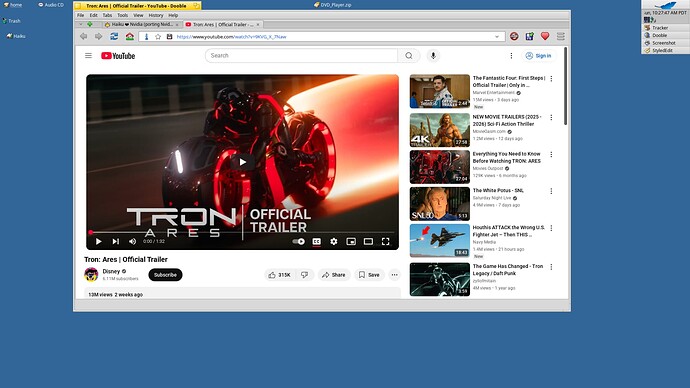Subscribe to the Disney channel
690x388 pixels.
click(165, 275)
